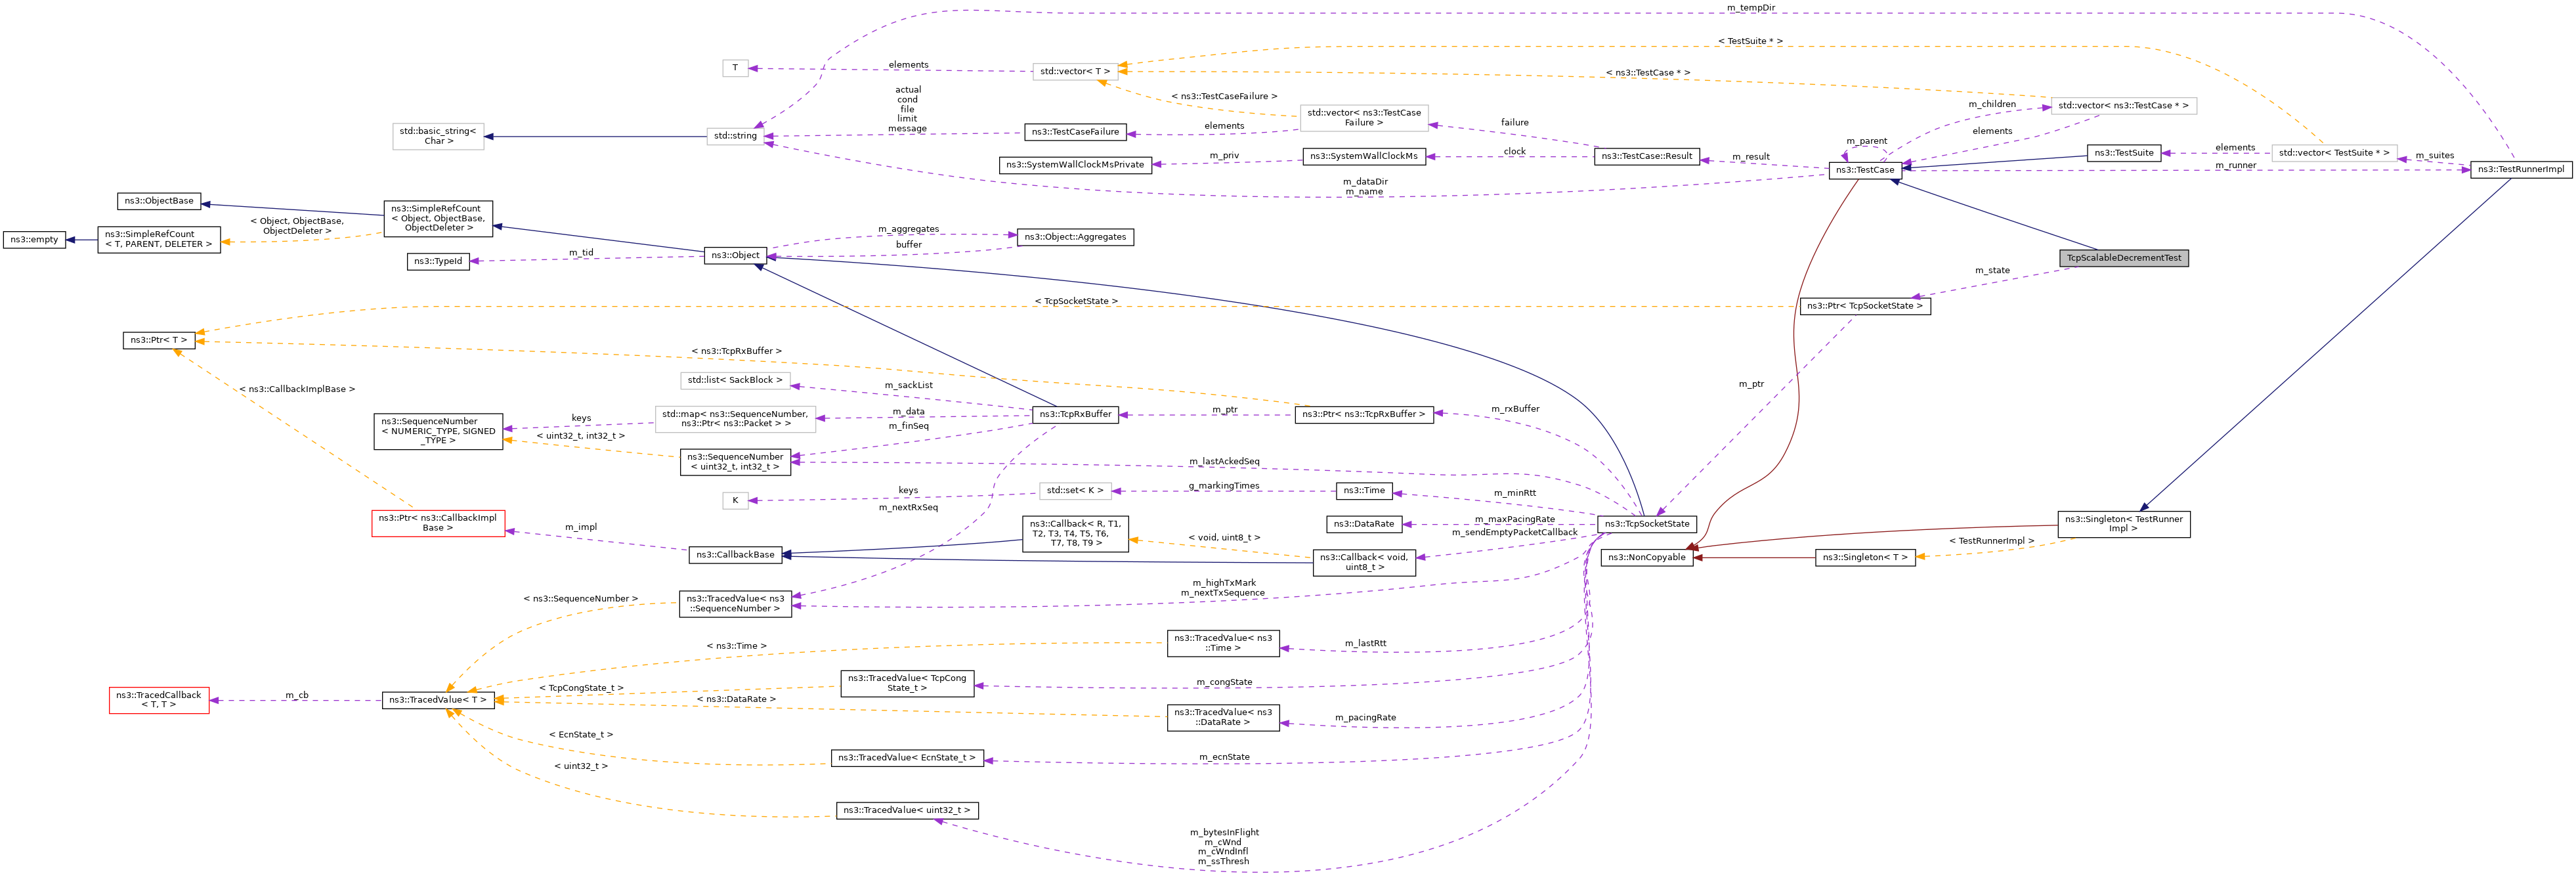Screen dimensions: 2576x876
Task: Click the ns3::empty node
Action: [x=34, y=240]
